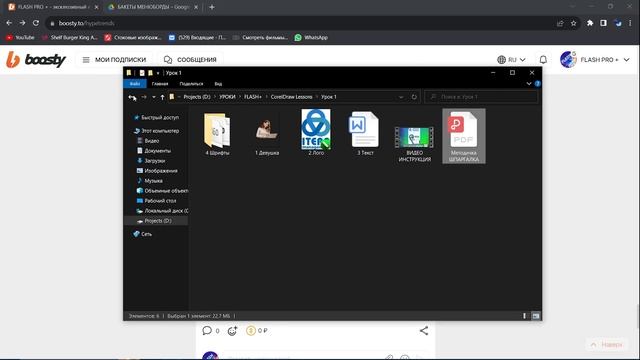Open FLASH PRO + profile menu
This screenshot has height=360, width=640.
(595, 60)
